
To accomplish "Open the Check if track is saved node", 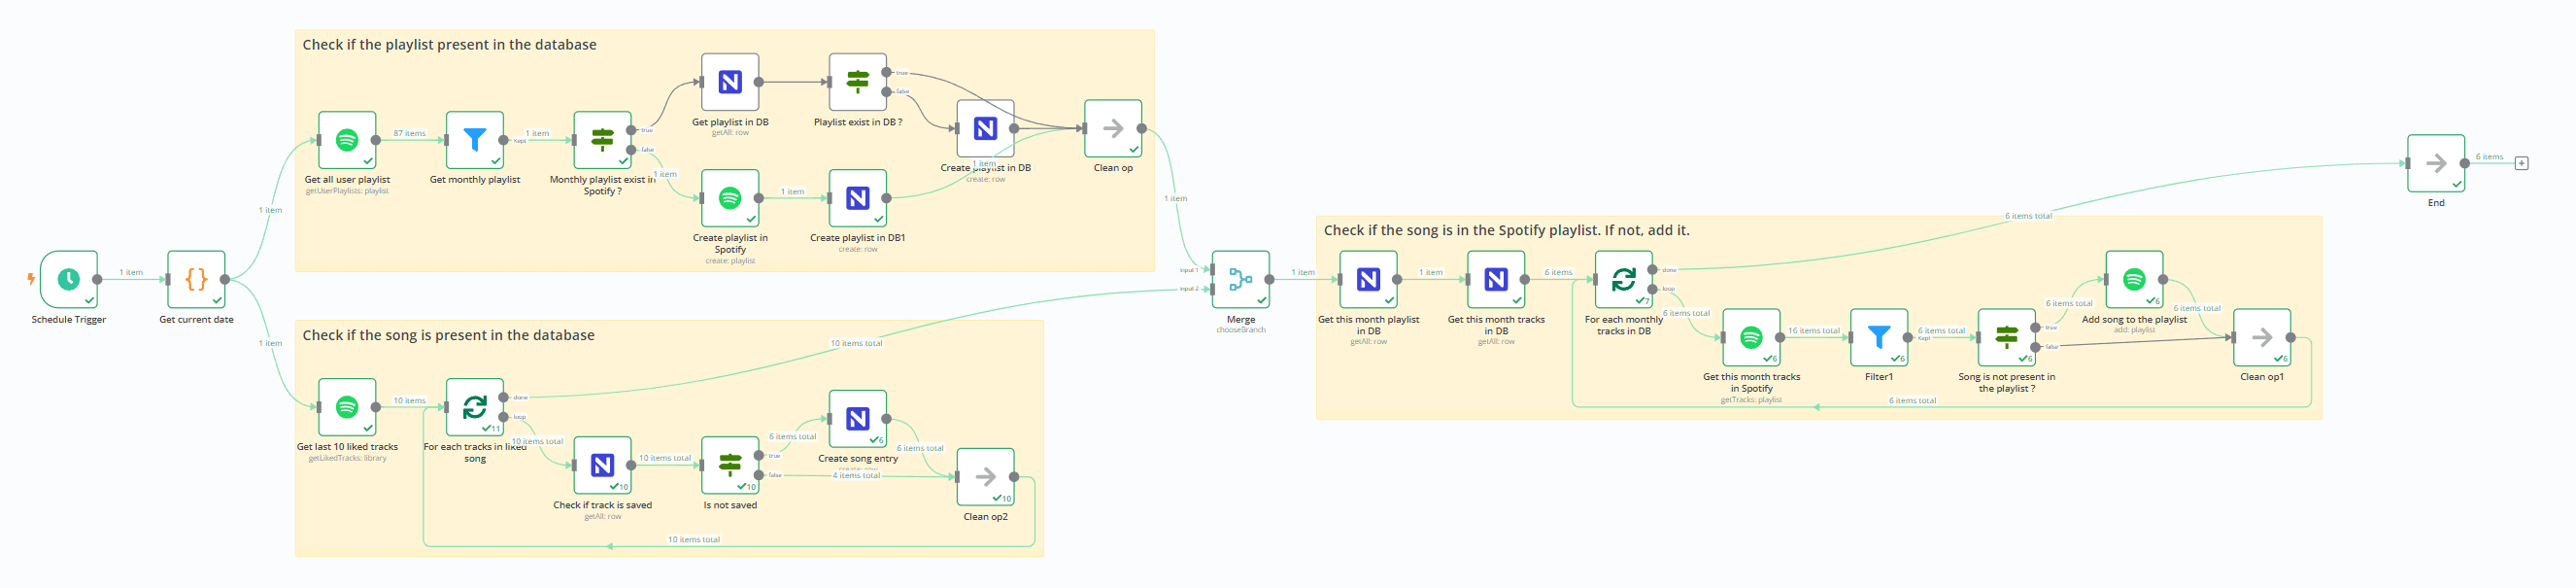I will pyautogui.click(x=602, y=465).
